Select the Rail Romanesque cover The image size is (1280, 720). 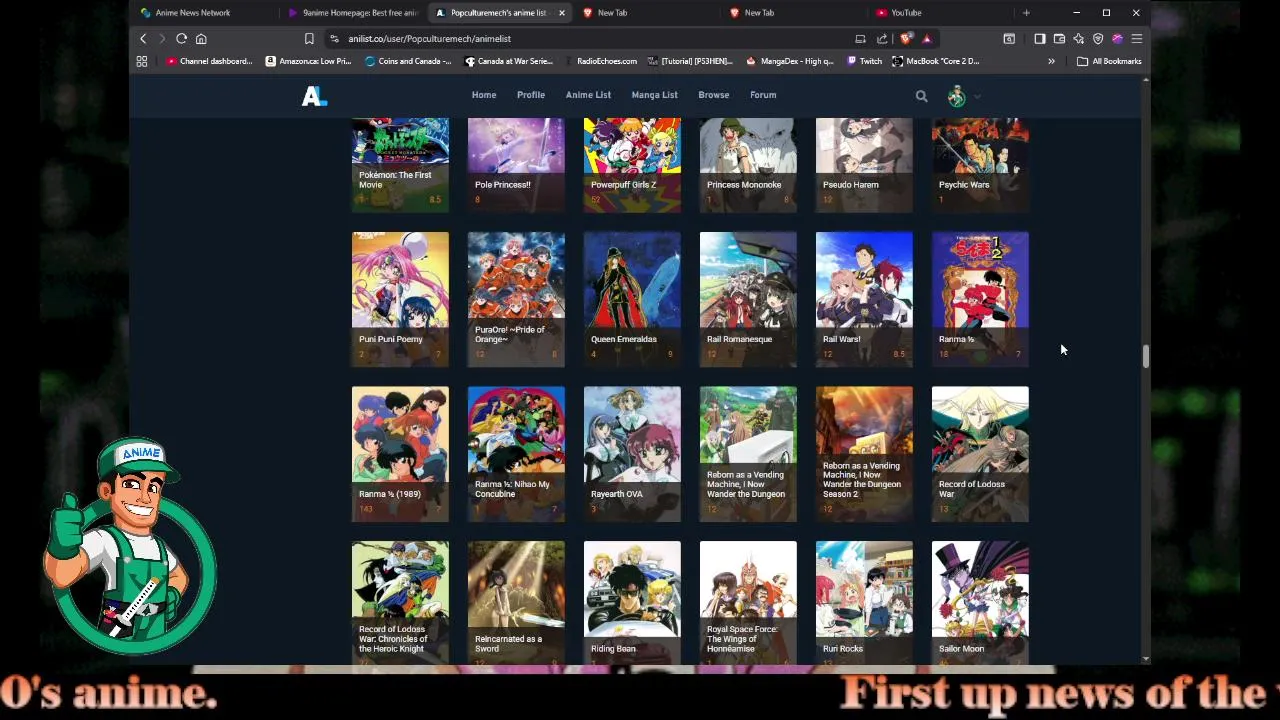click(748, 299)
